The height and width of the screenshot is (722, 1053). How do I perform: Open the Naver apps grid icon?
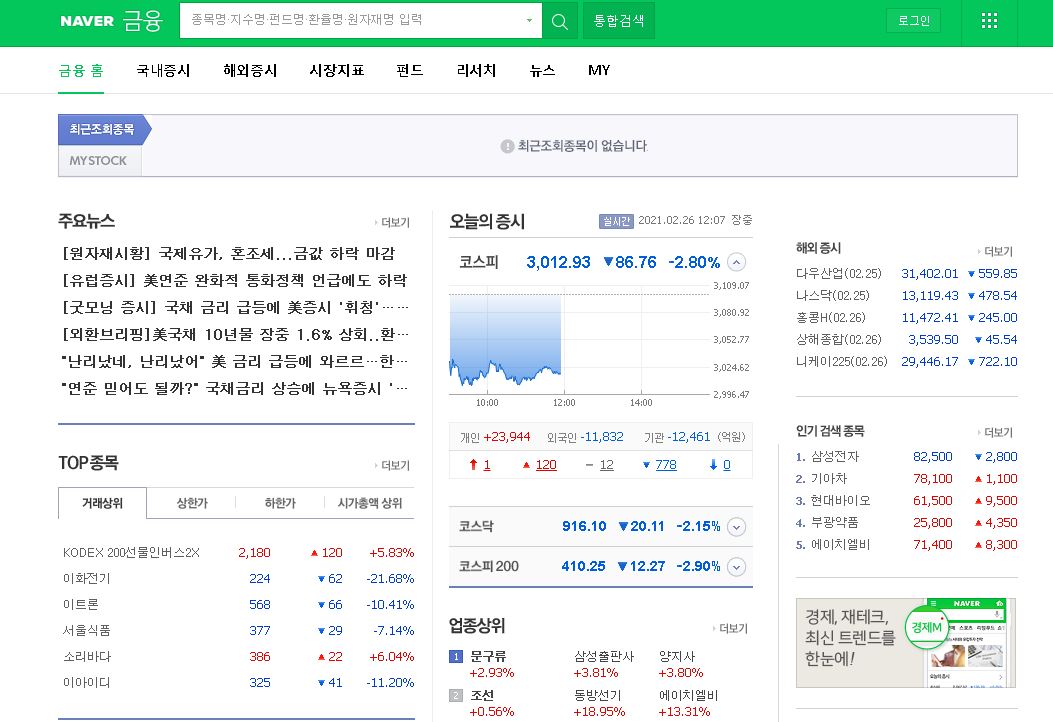coord(989,21)
